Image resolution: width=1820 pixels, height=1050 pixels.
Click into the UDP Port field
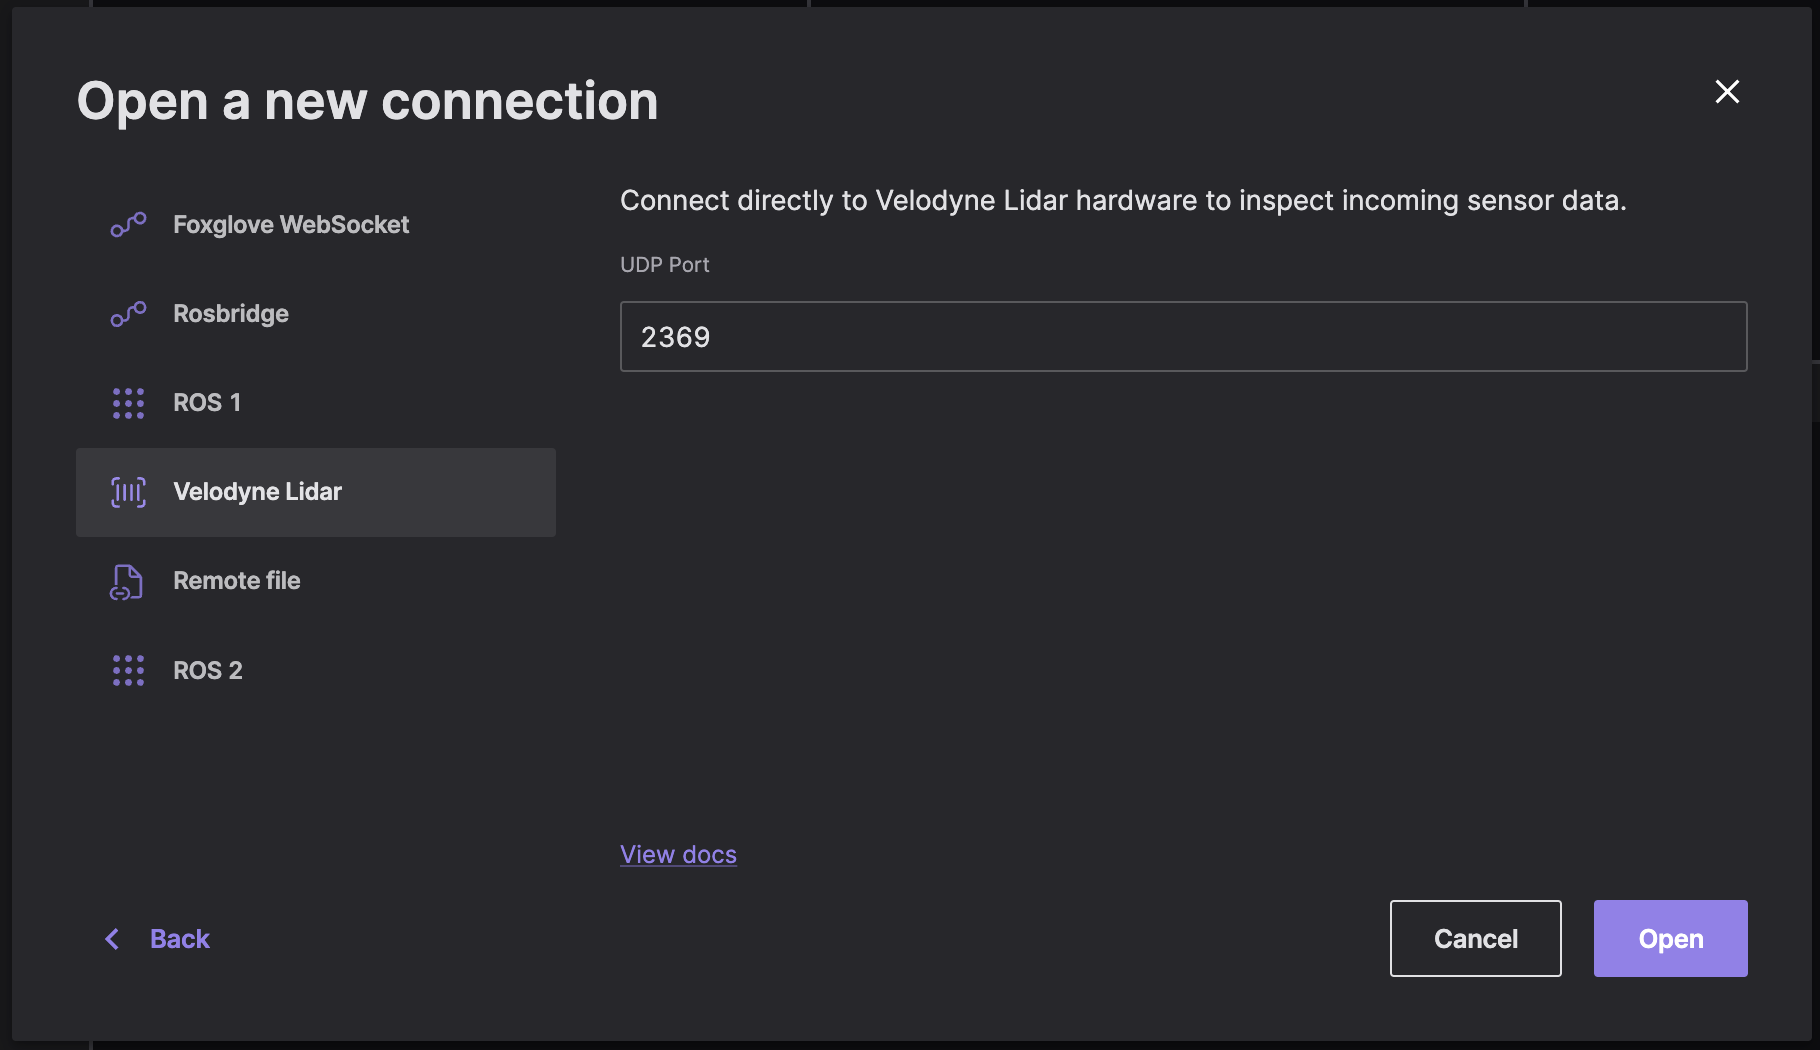point(1183,337)
